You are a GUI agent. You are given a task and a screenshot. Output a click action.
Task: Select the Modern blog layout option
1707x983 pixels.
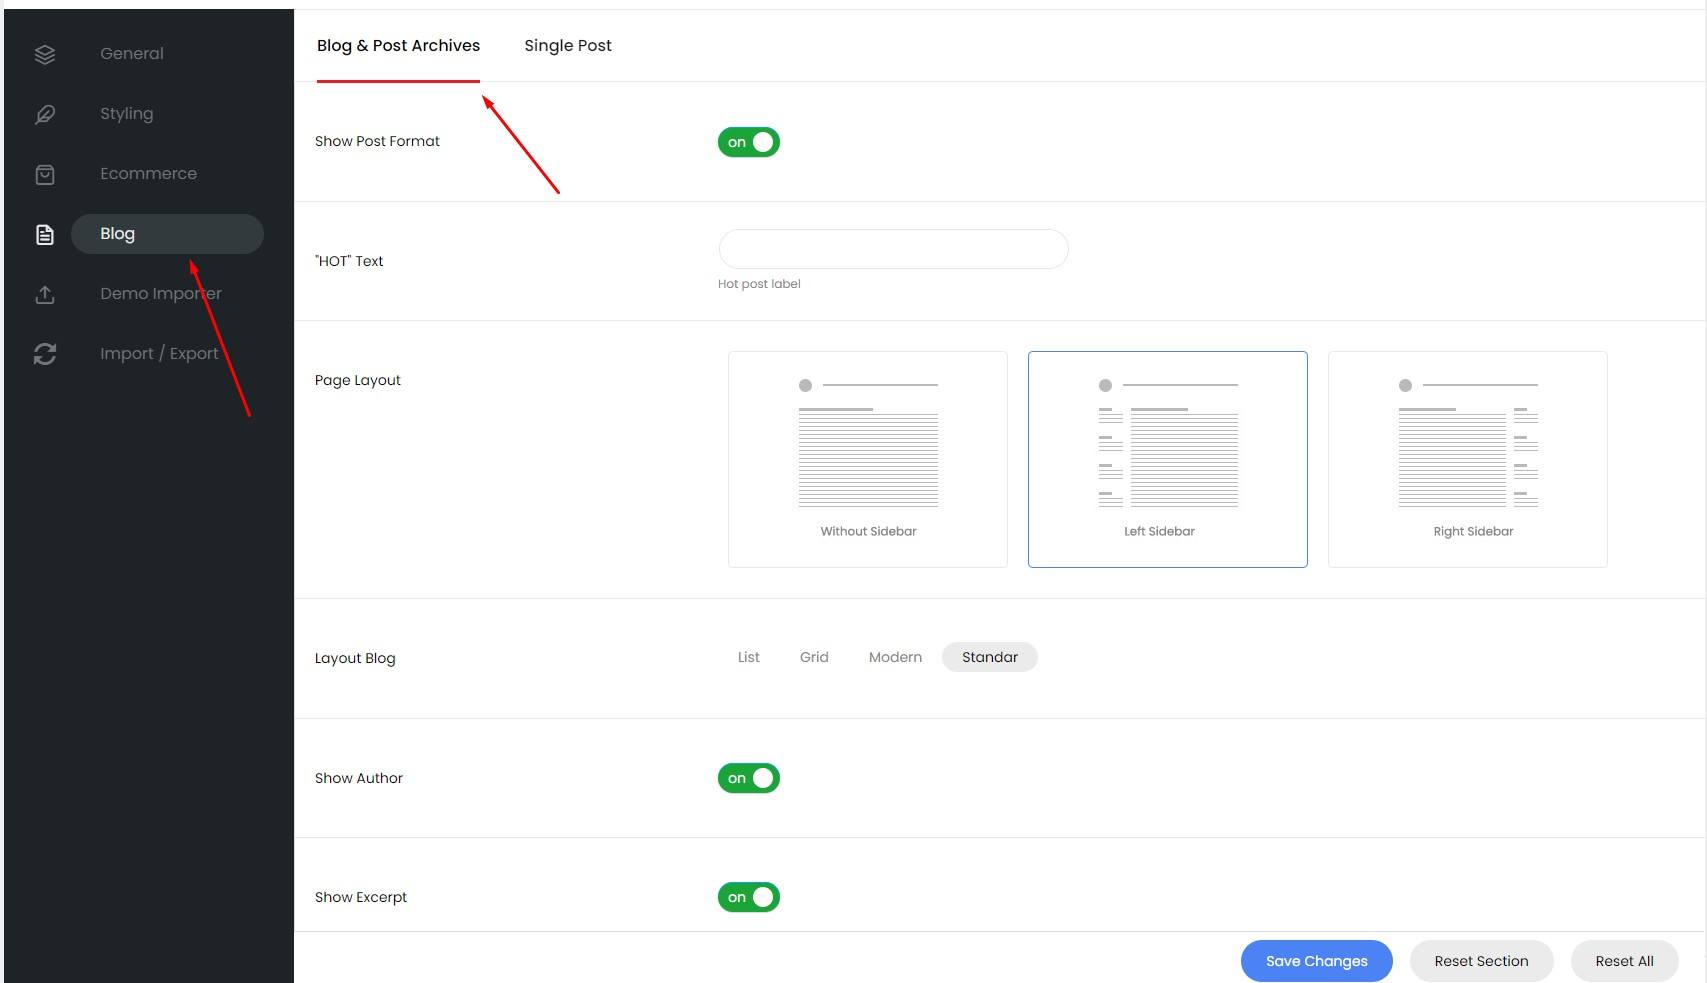click(895, 657)
